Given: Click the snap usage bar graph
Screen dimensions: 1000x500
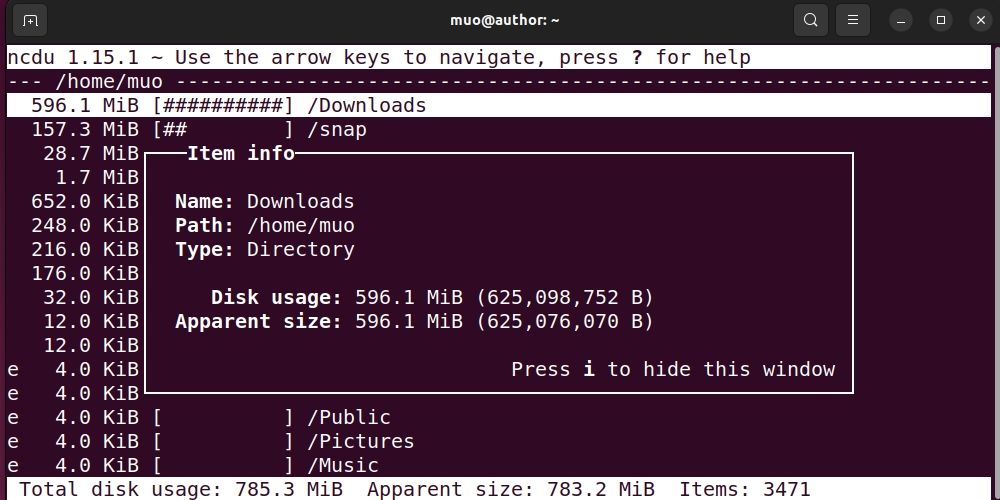Looking at the screenshot, I should (223, 129).
